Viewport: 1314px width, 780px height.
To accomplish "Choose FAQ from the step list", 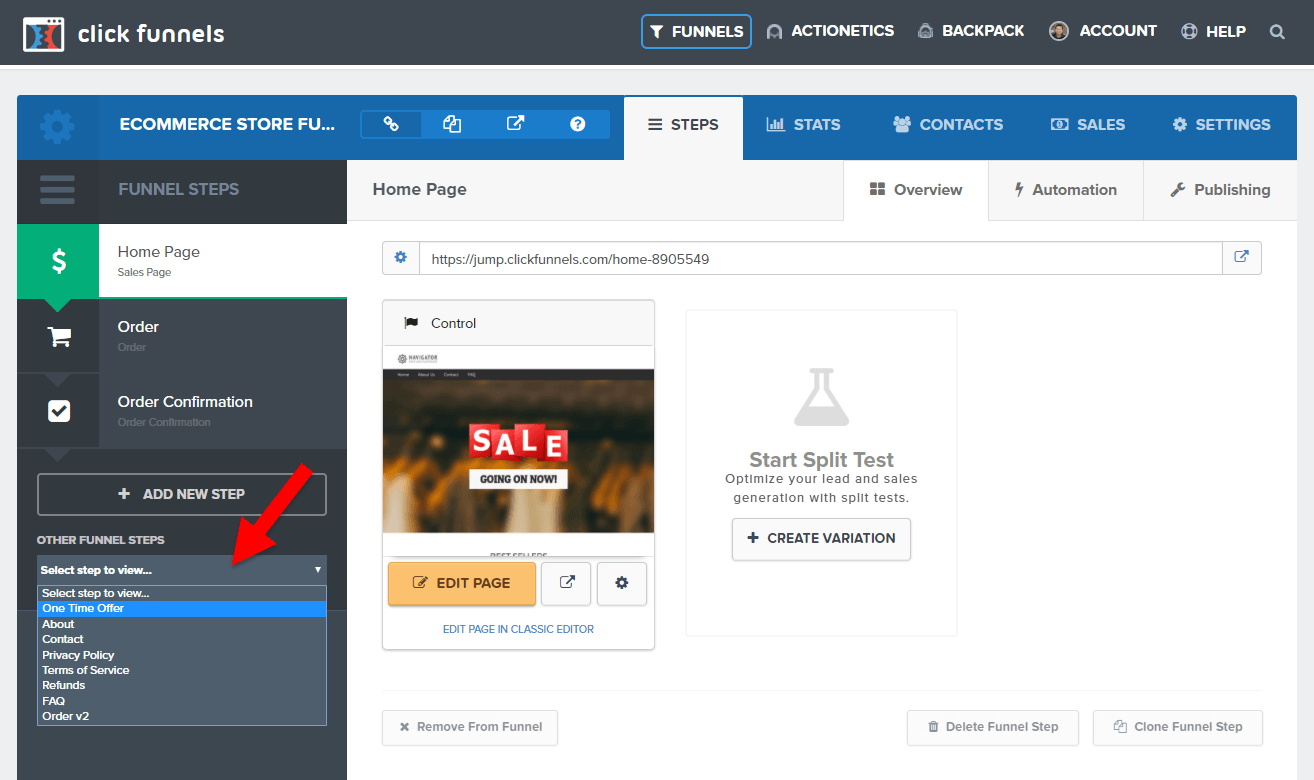I will pos(182,701).
